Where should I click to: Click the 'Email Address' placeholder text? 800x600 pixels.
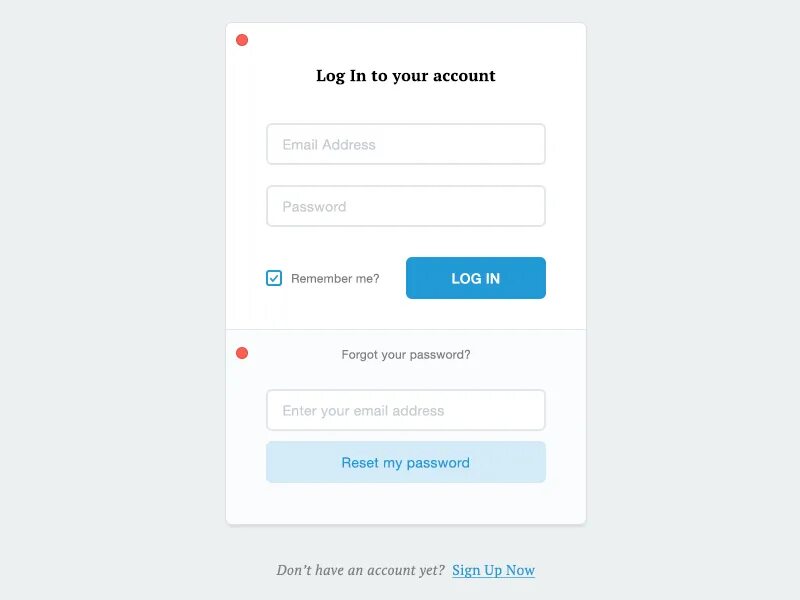(329, 145)
